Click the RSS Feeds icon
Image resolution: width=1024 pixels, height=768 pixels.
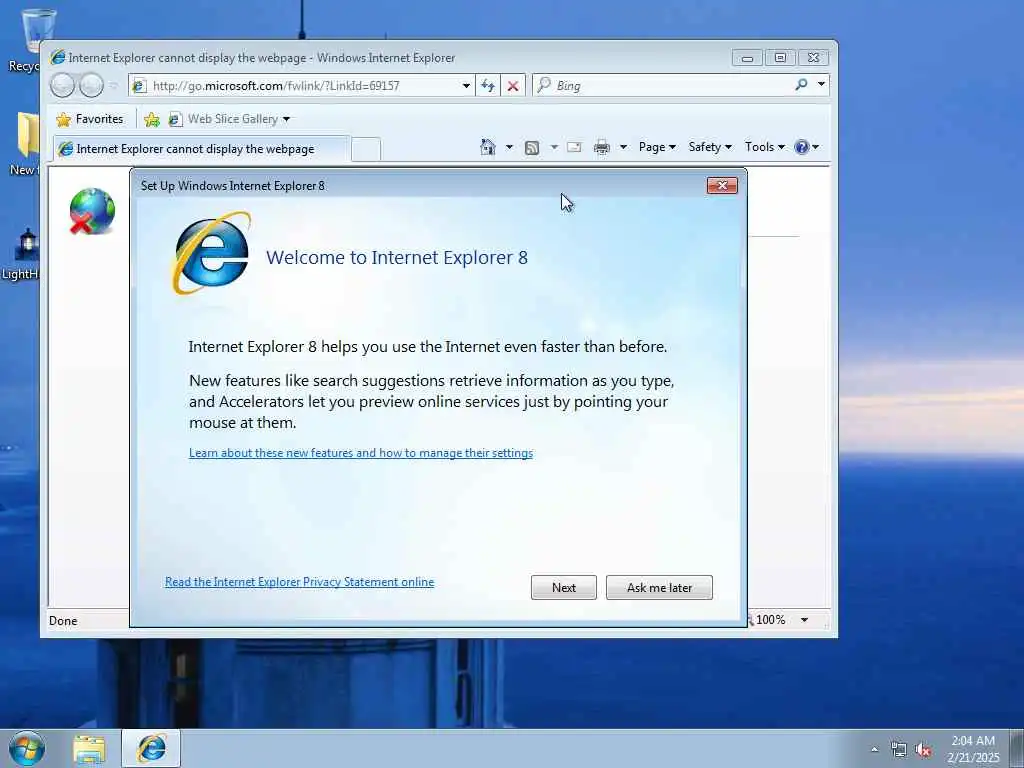pyautogui.click(x=532, y=148)
